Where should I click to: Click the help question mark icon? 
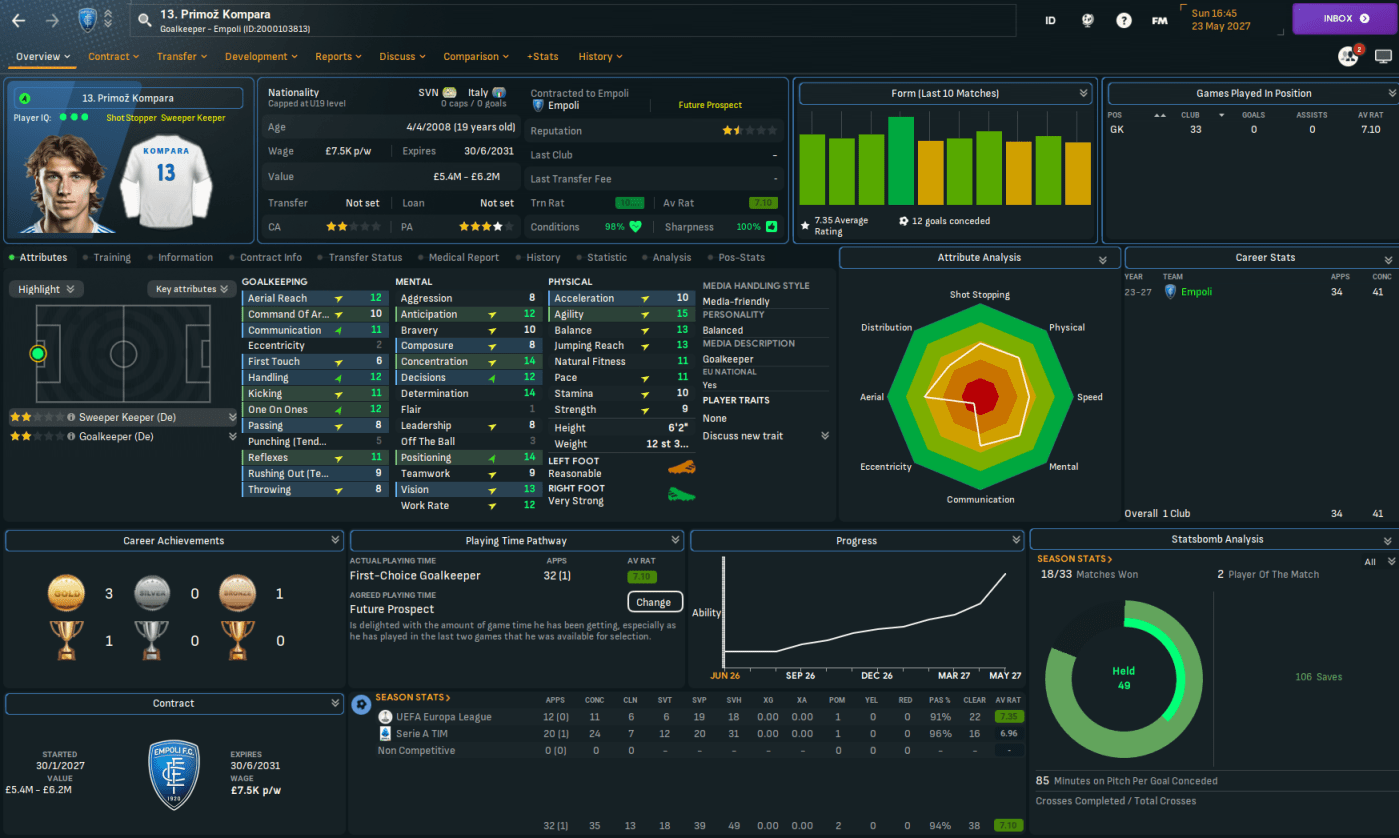pos(1123,20)
